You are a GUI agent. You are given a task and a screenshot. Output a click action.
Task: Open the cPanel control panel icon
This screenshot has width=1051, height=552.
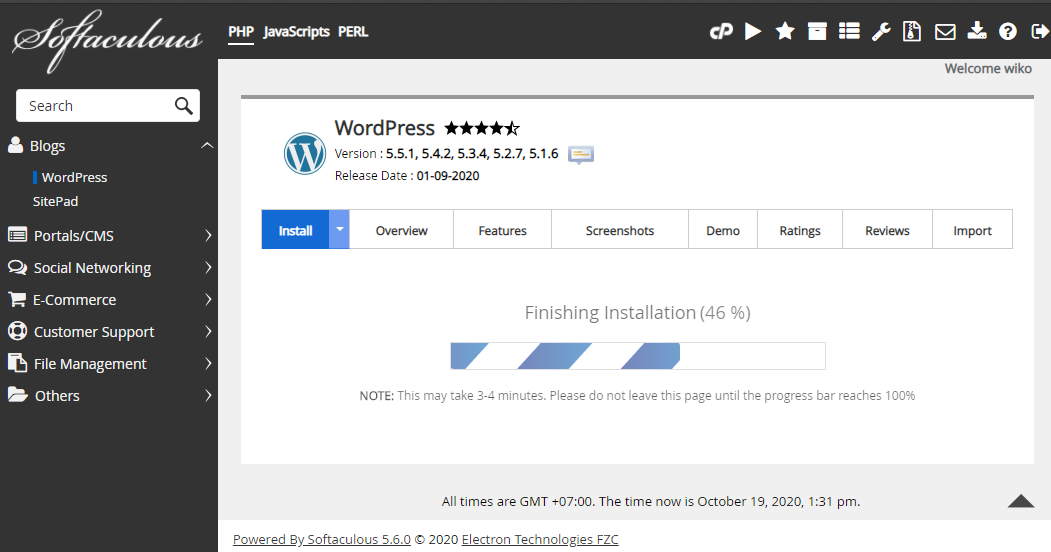721,31
